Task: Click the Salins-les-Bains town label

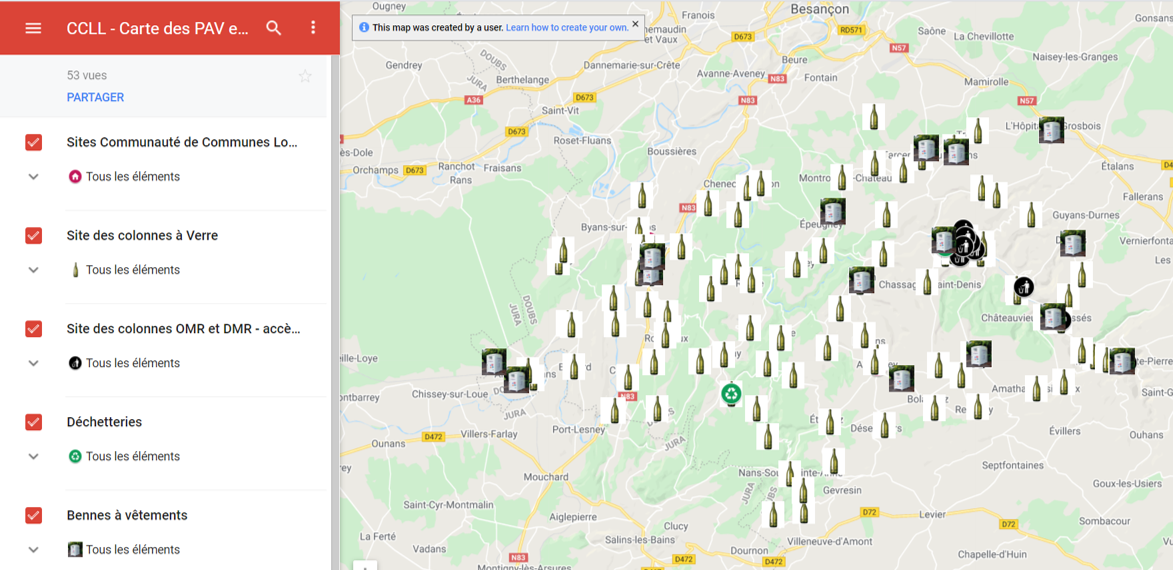Action: 639,540
